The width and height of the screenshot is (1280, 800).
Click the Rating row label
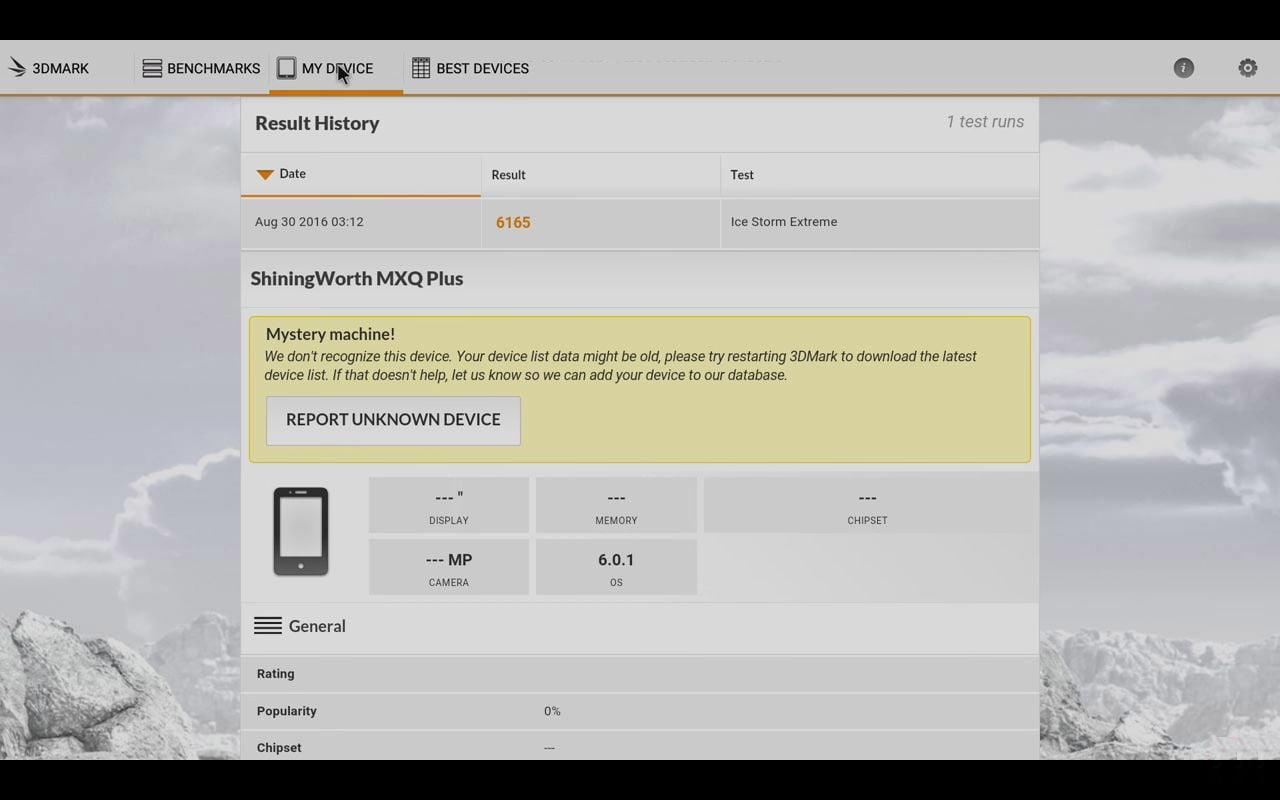coord(275,674)
